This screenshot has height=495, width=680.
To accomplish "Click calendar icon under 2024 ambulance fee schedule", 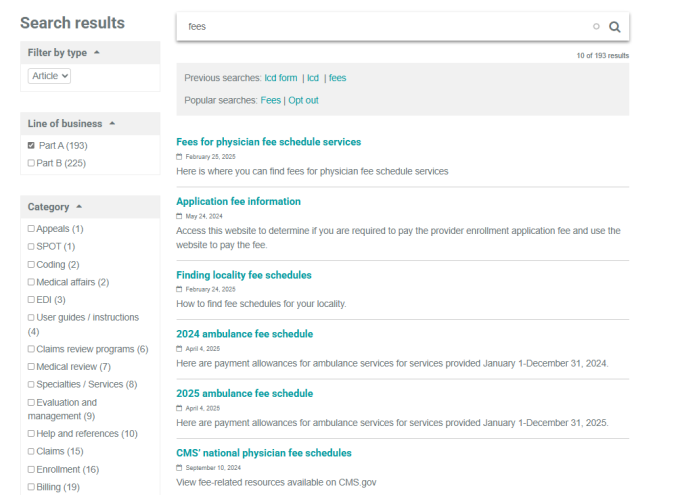I will [179, 349].
